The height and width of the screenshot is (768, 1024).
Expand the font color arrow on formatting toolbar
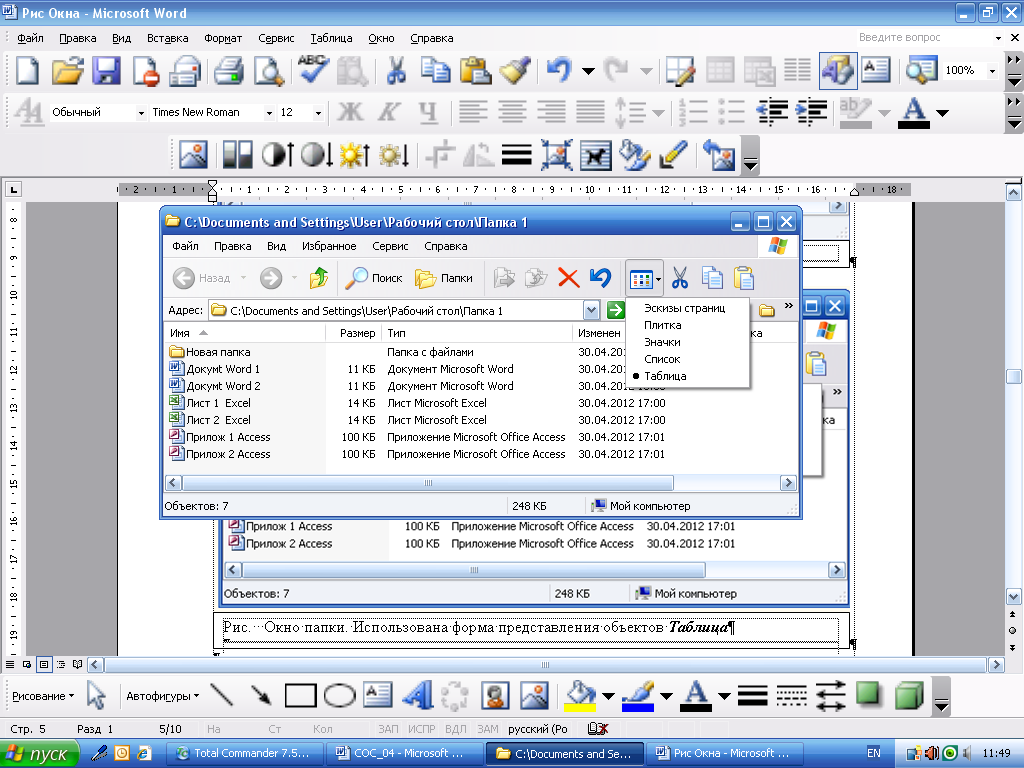(x=942, y=112)
